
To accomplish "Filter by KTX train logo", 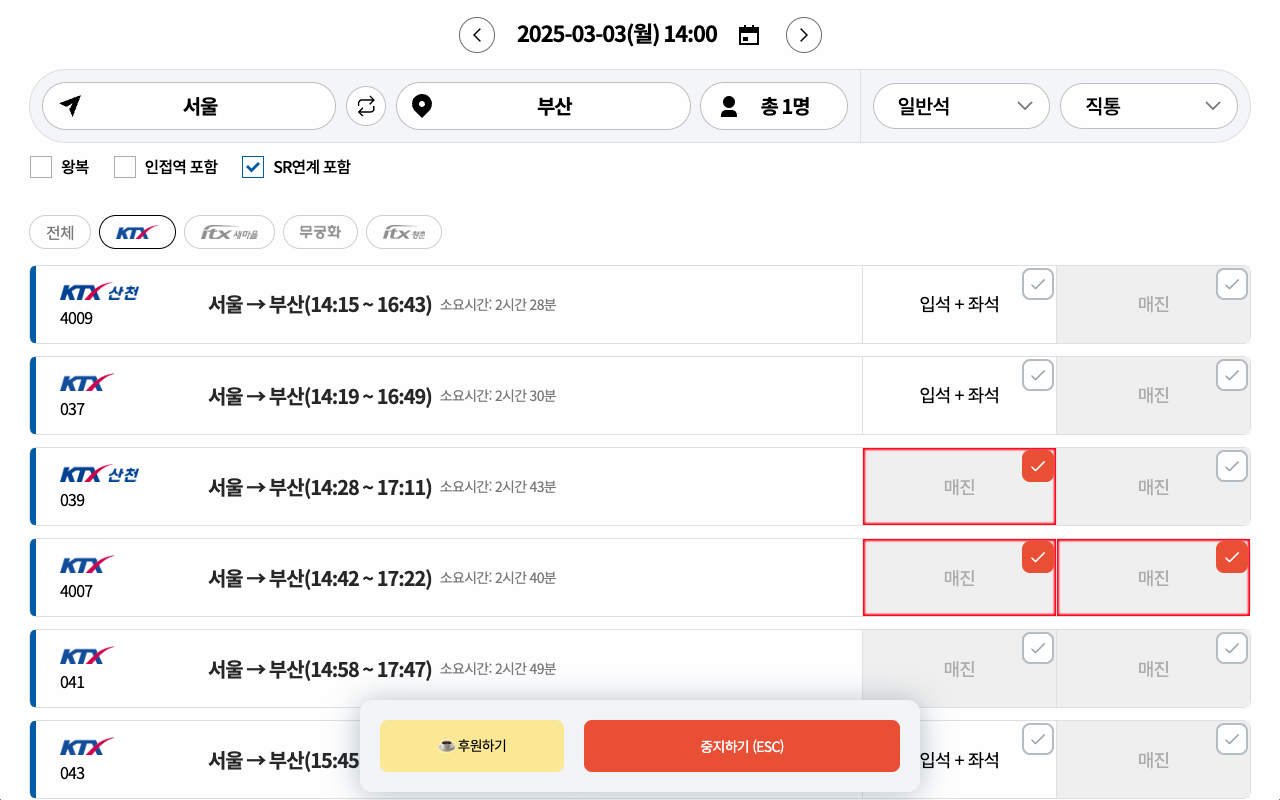I will pos(137,232).
